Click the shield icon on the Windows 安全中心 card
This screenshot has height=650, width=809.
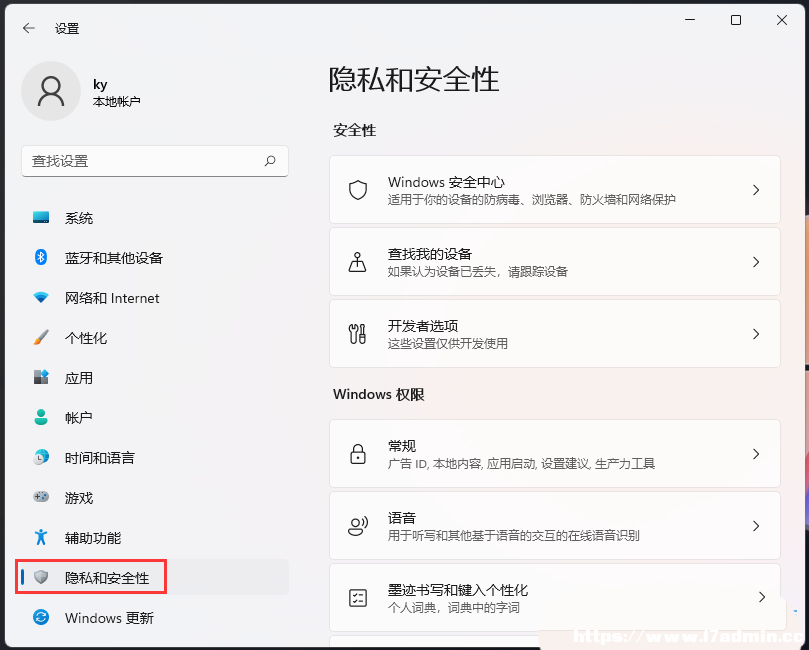coord(358,190)
